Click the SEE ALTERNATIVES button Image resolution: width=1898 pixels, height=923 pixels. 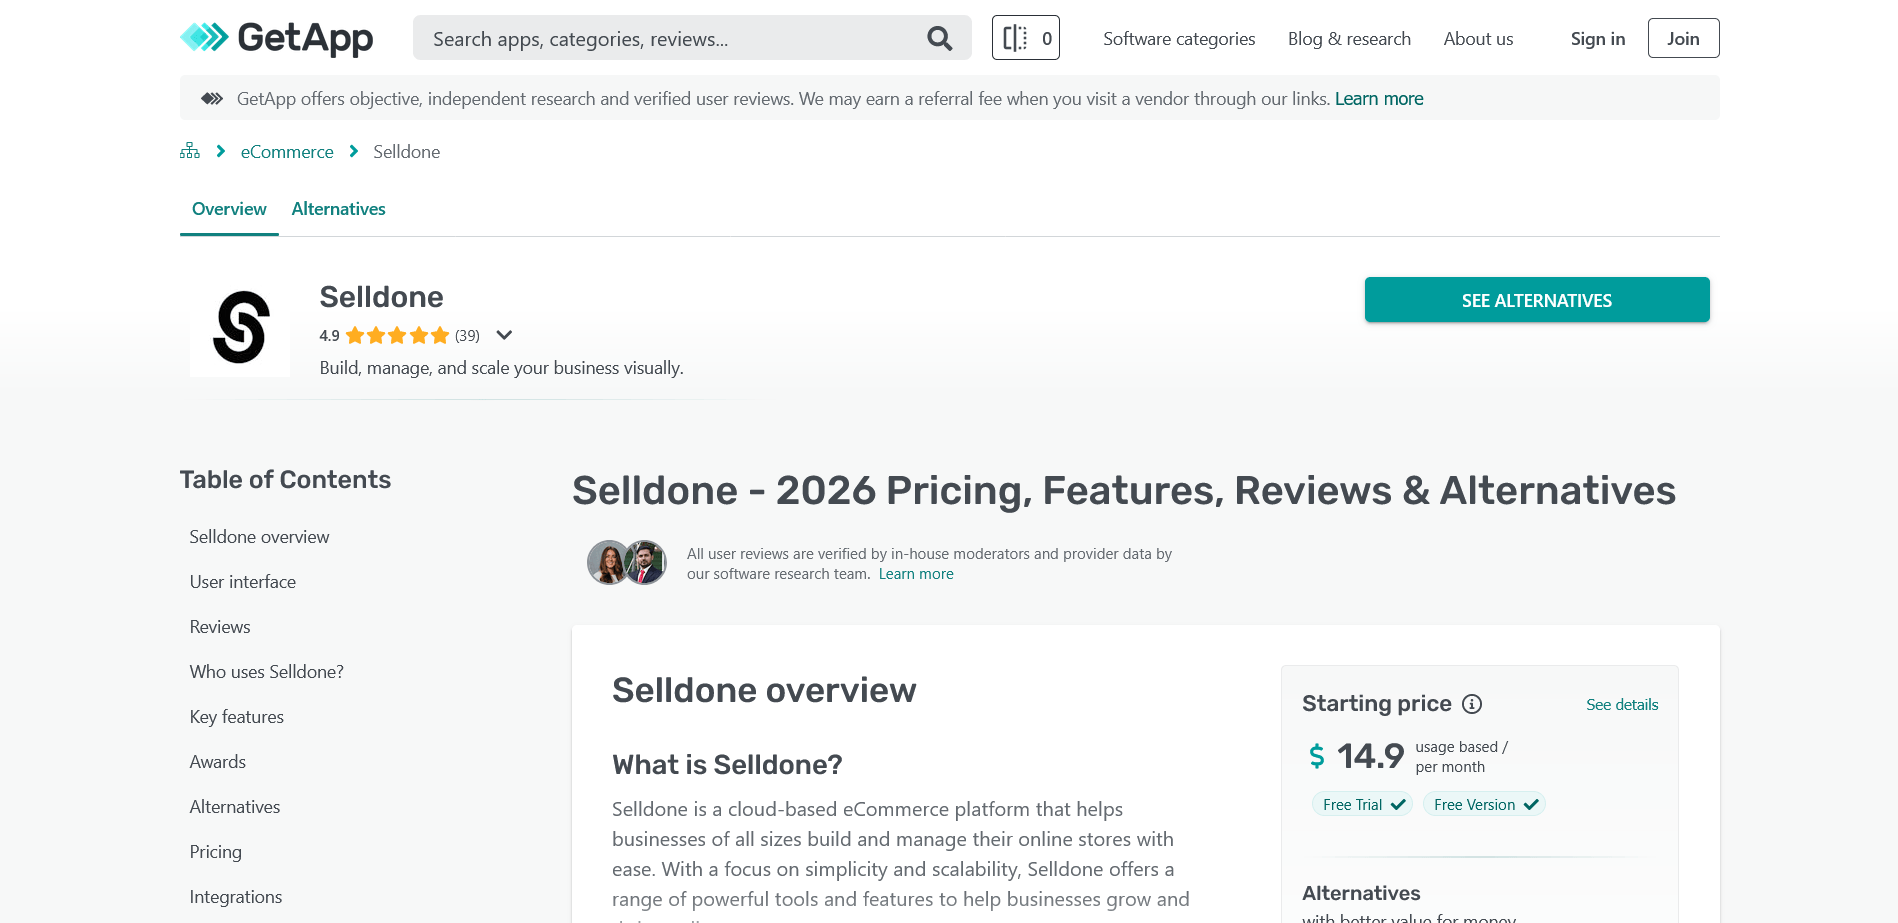coord(1537,300)
